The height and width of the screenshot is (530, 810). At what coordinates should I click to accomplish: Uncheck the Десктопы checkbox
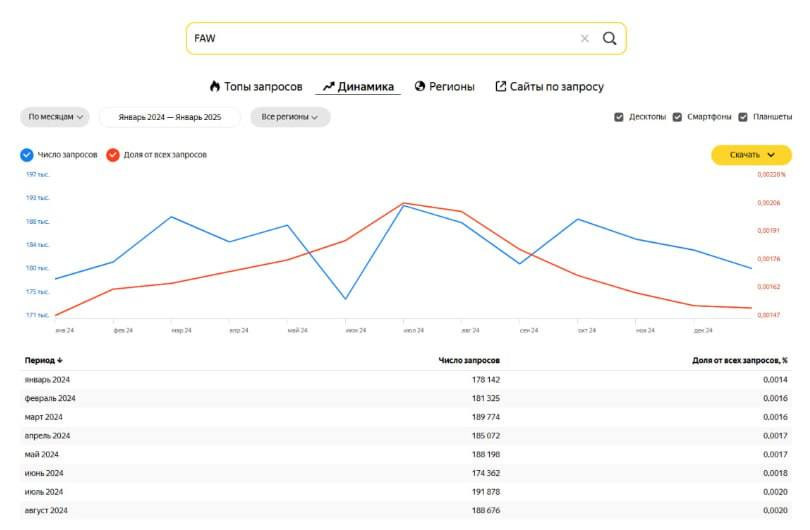[x=619, y=117]
